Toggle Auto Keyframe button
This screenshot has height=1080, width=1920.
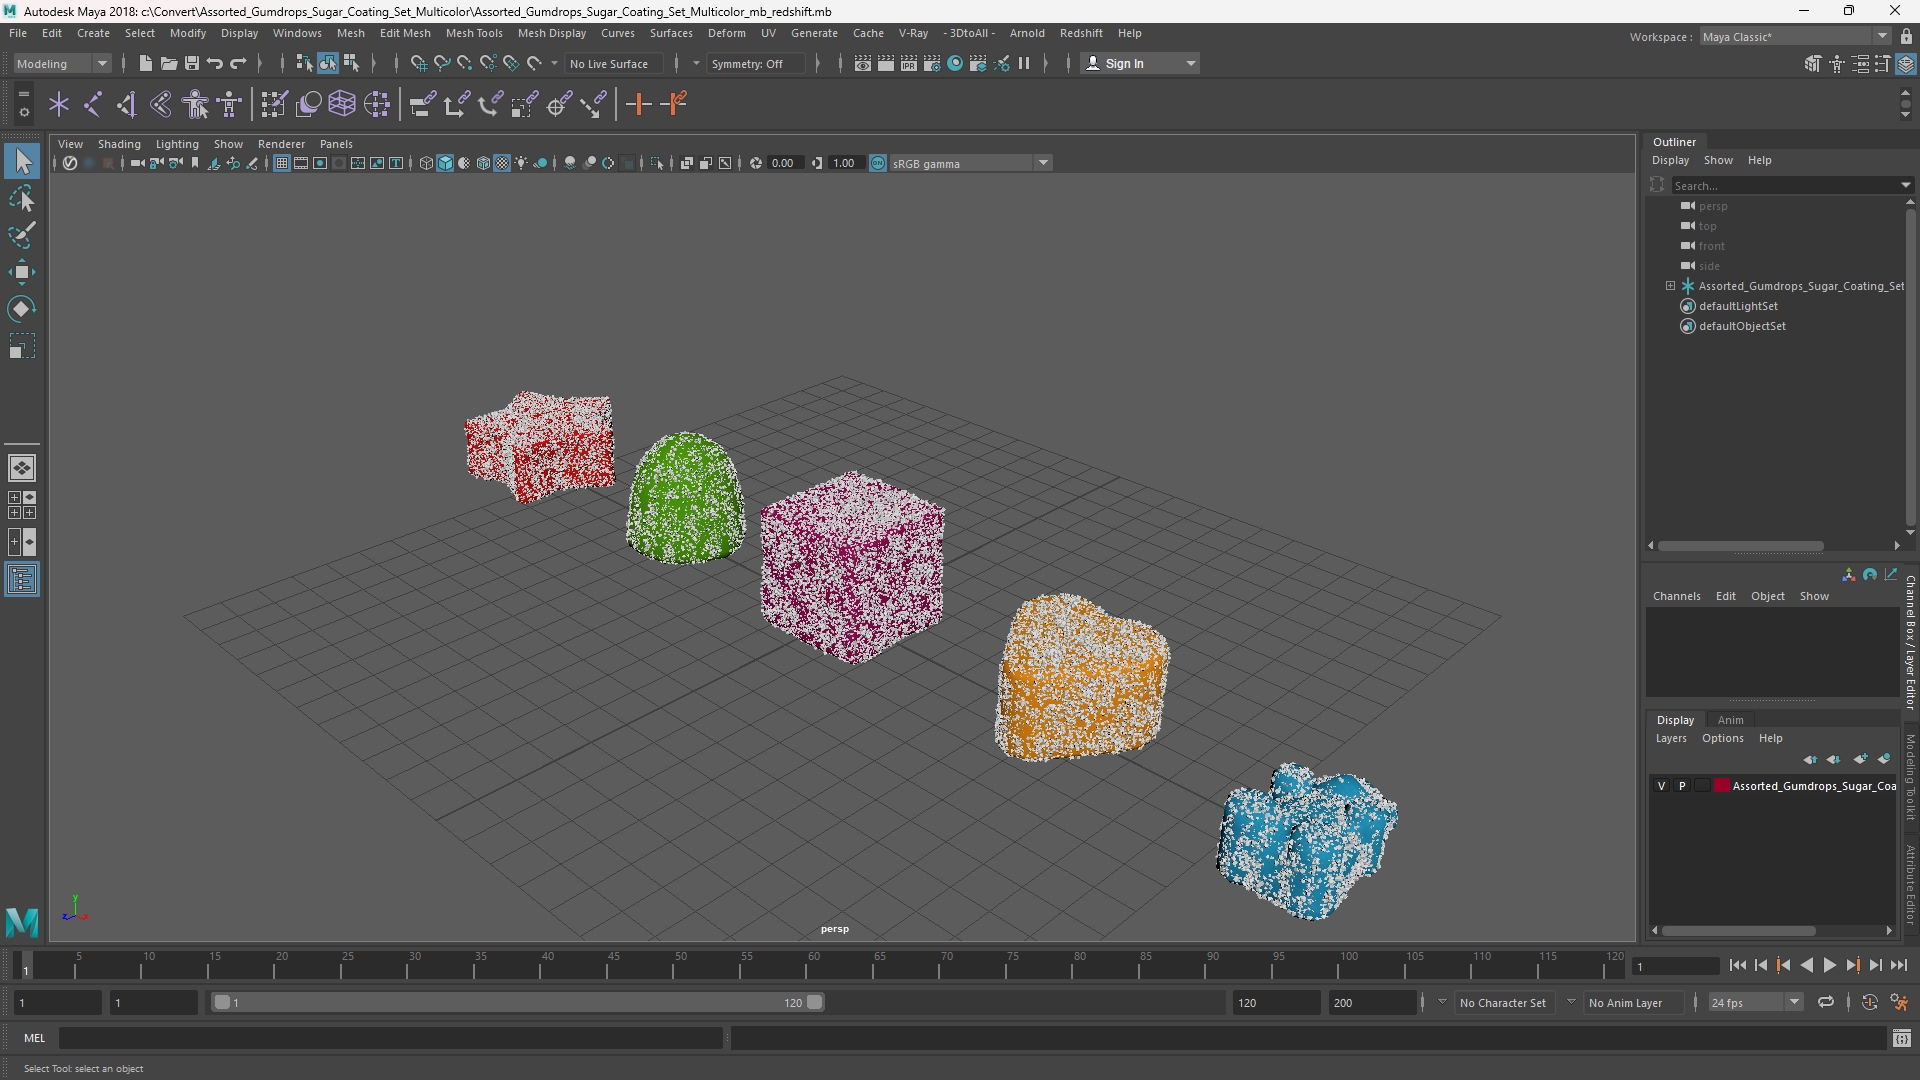(x=1869, y=1002)
